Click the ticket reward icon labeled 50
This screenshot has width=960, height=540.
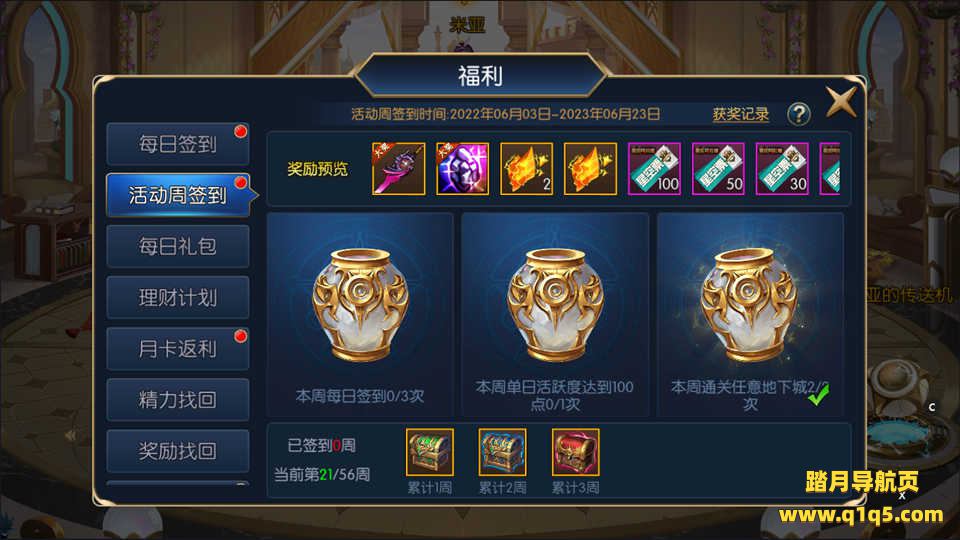point(718,169)
